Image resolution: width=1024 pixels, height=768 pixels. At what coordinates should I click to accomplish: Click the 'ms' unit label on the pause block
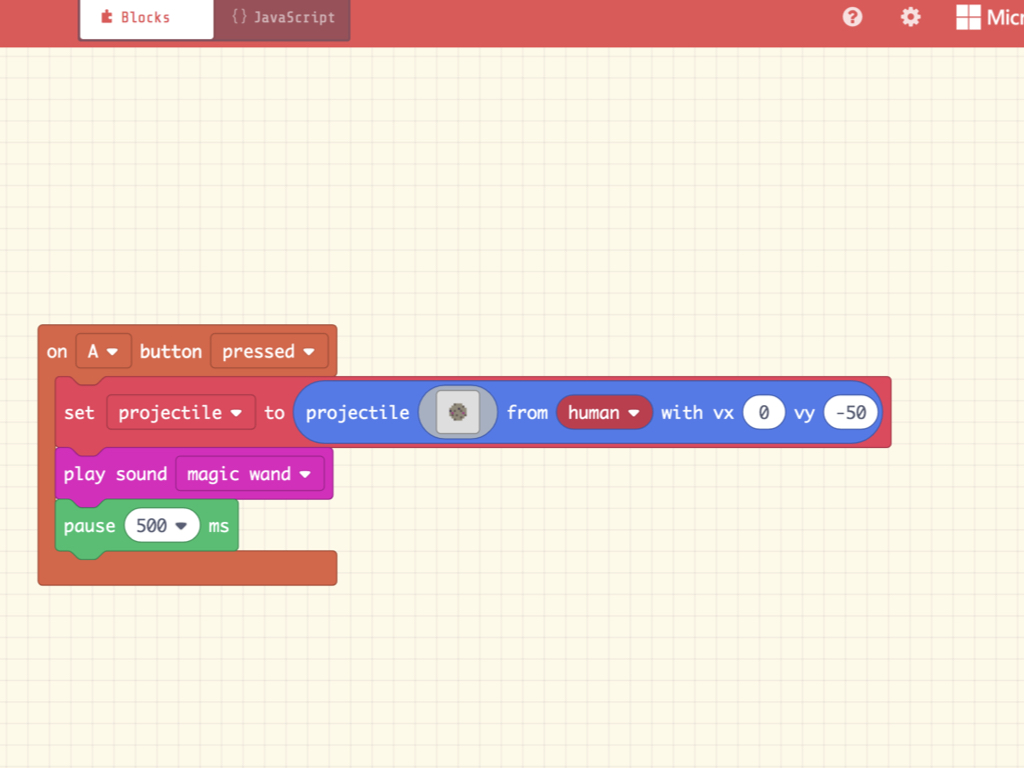[219, 526]
